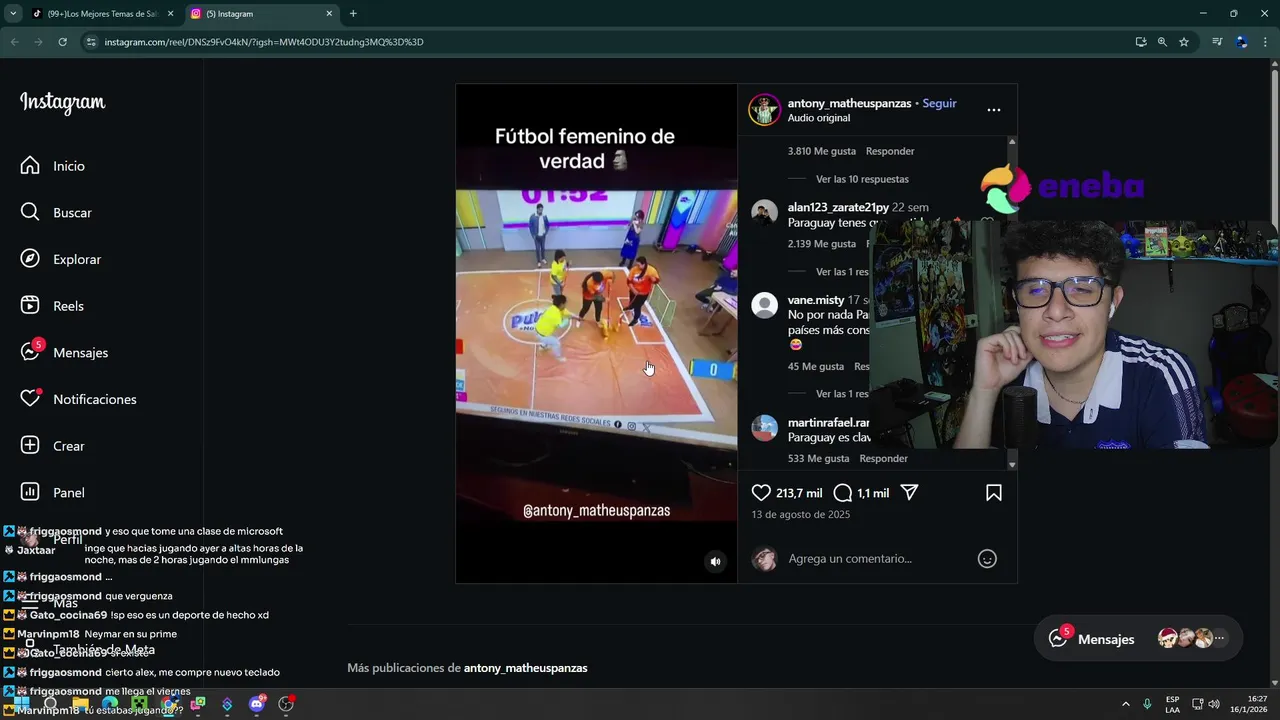Click the Instagram logo

click(62, 102)
